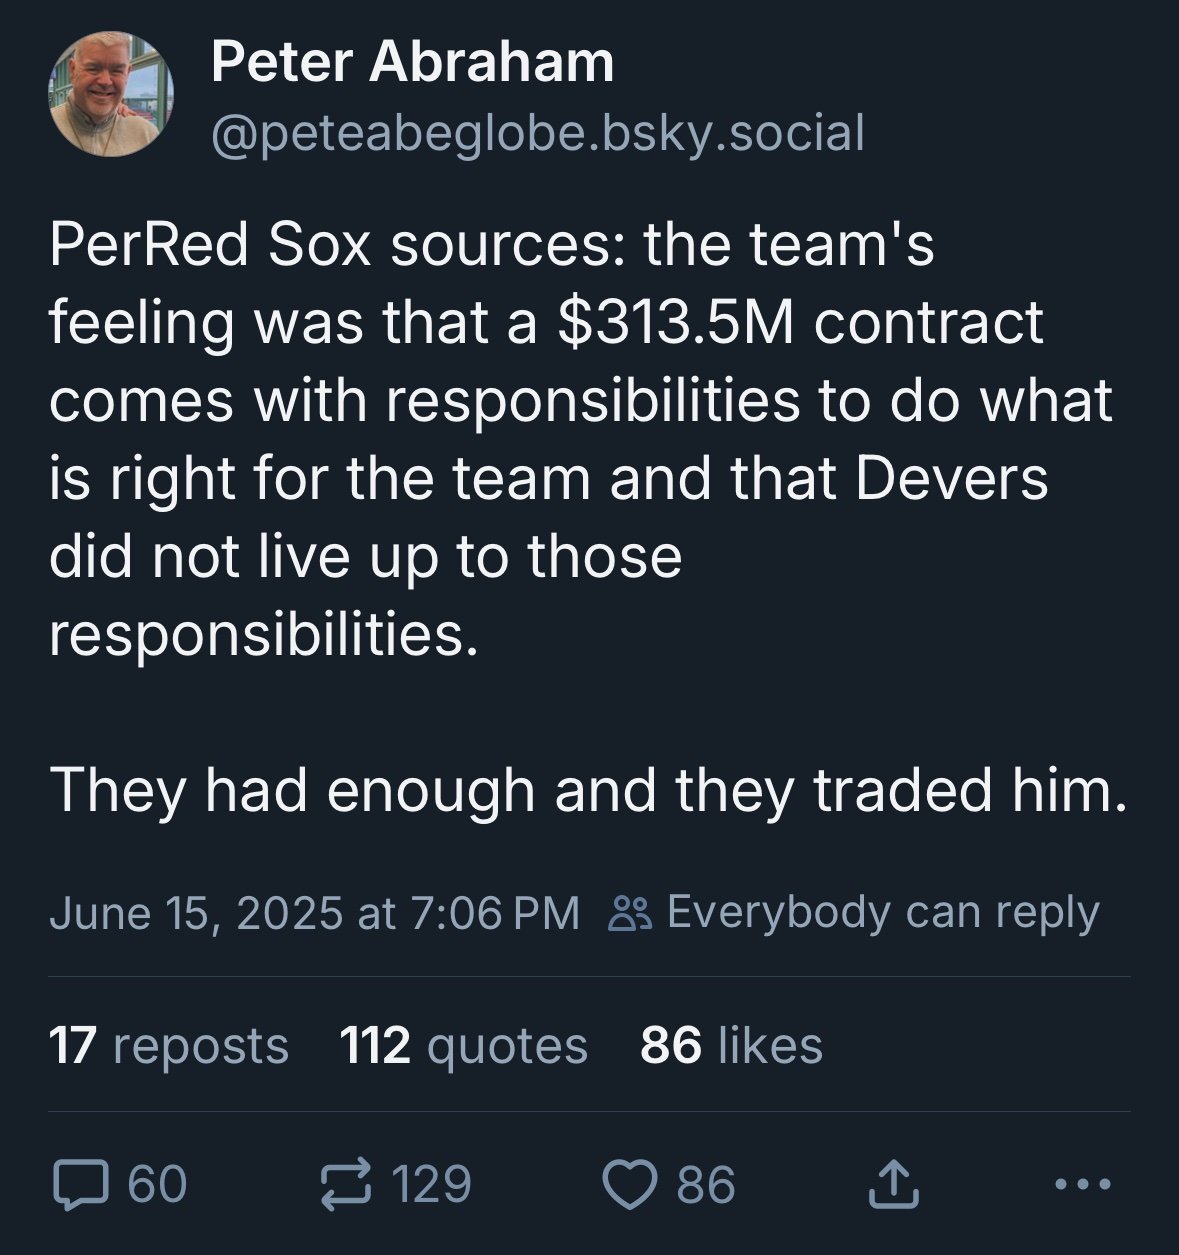
Task: View the 112 quotes list
Action: pos(463,1046)
